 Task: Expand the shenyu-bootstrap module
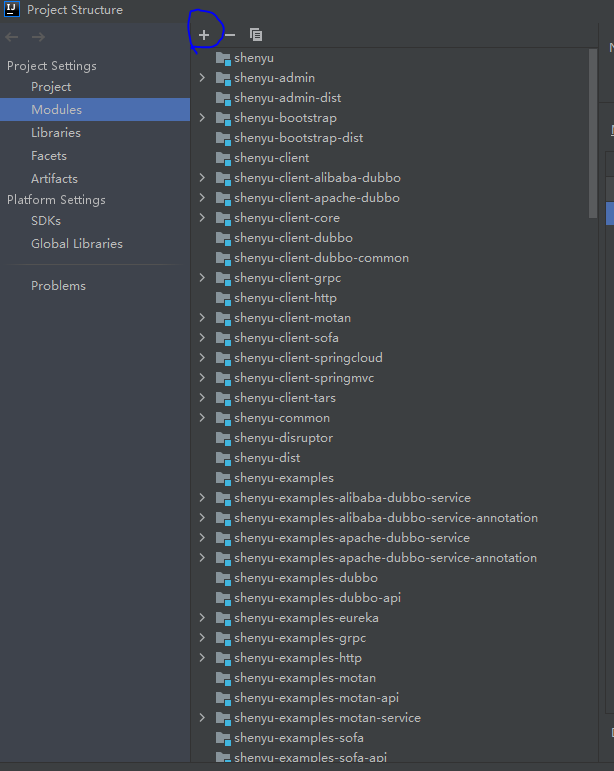click(202, 118)
